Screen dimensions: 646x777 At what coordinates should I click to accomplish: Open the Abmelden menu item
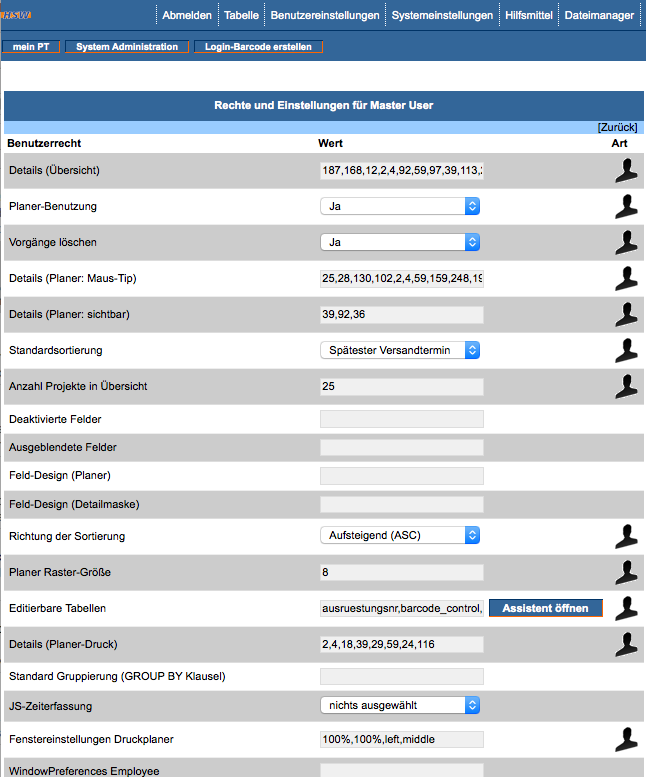[187, 15]
